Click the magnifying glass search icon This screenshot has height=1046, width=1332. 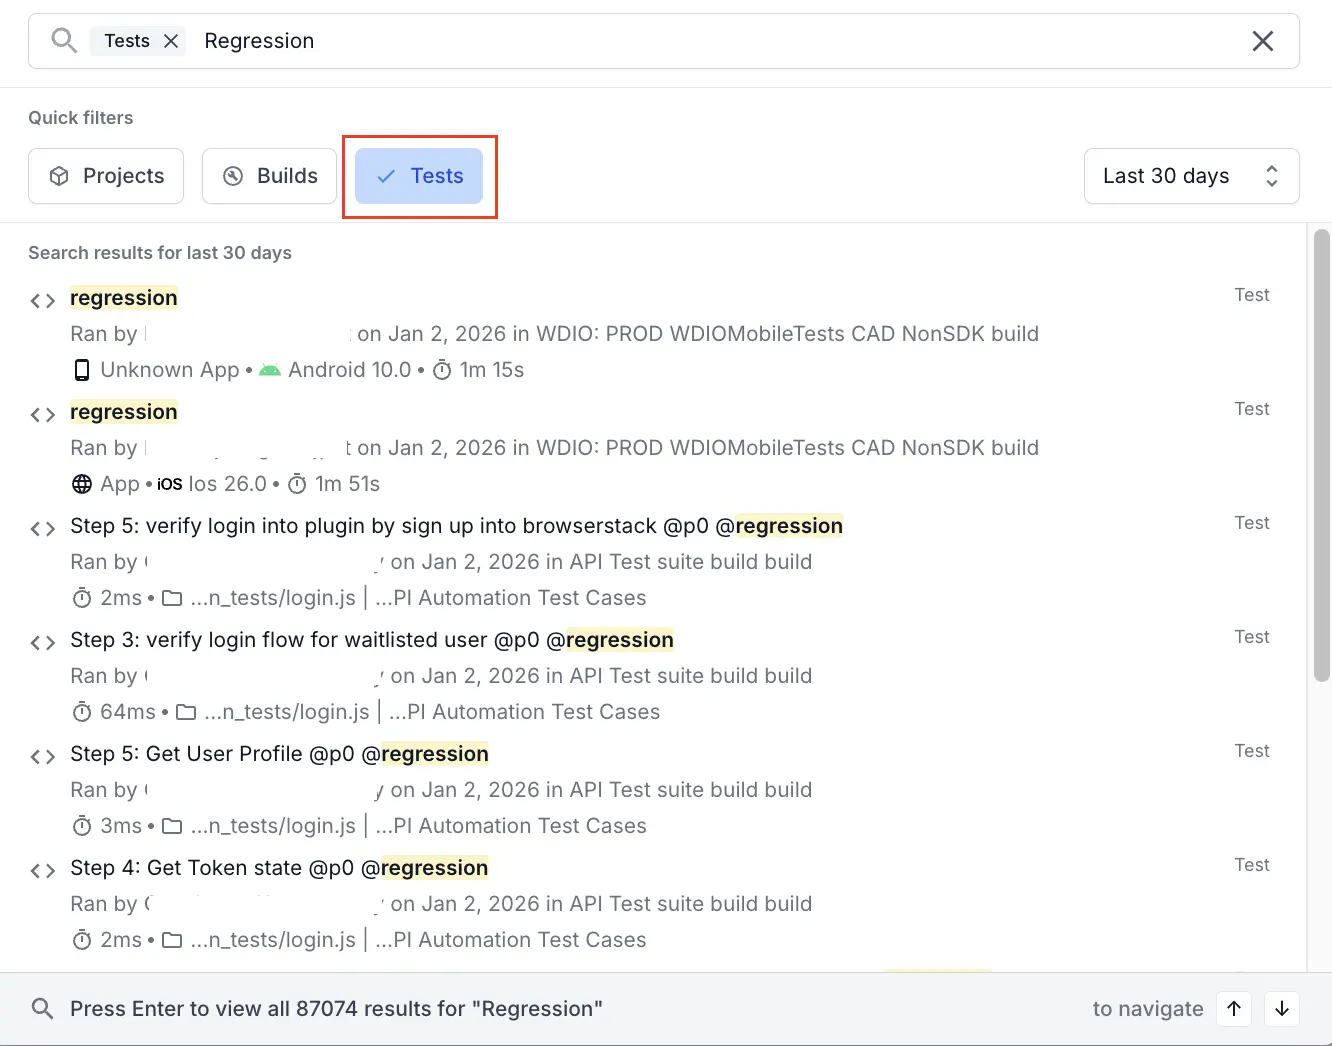[x=64, y=41]
